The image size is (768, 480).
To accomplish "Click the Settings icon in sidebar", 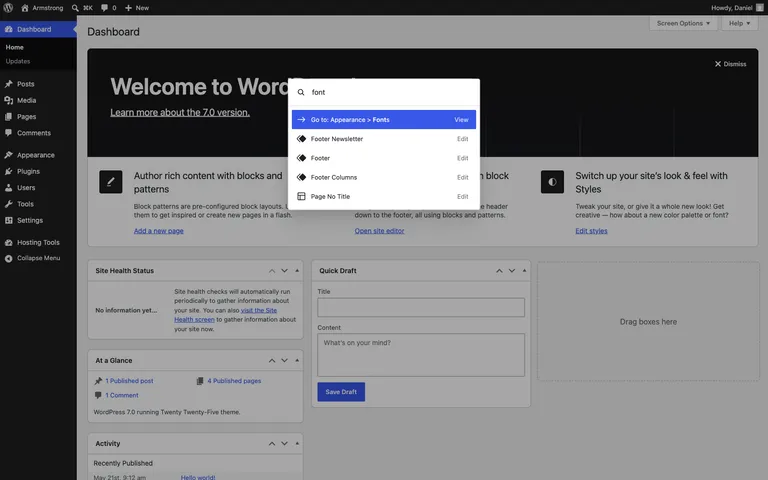I will tap(8, 220).
